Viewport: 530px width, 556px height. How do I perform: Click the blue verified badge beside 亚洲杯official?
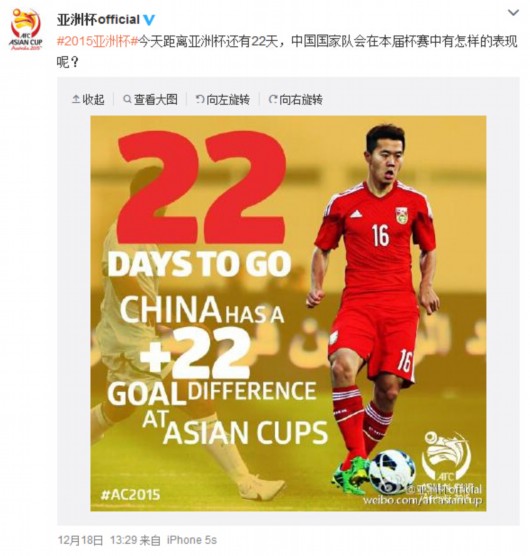tap(149, 20)
